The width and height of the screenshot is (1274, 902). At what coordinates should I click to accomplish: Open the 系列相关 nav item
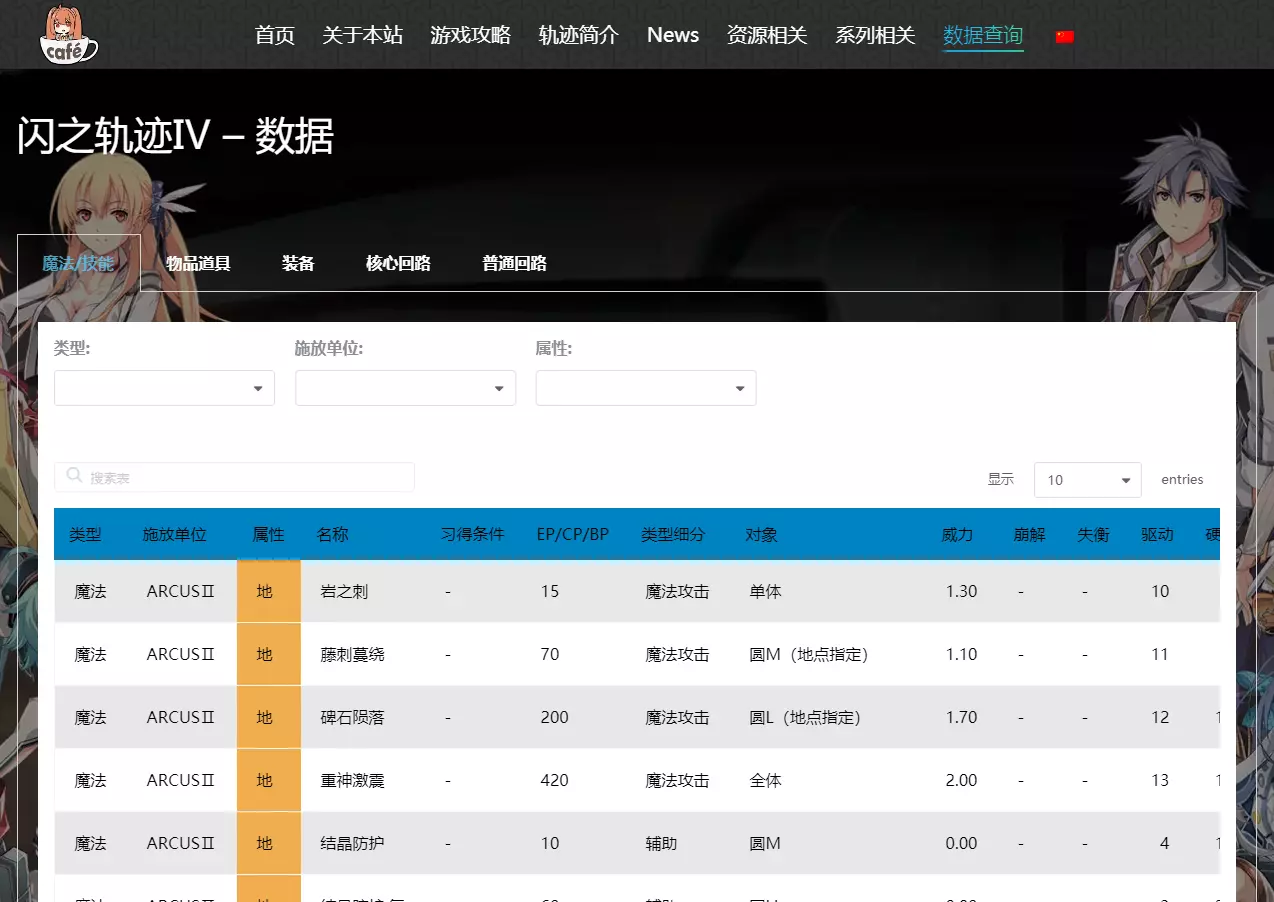875,35
